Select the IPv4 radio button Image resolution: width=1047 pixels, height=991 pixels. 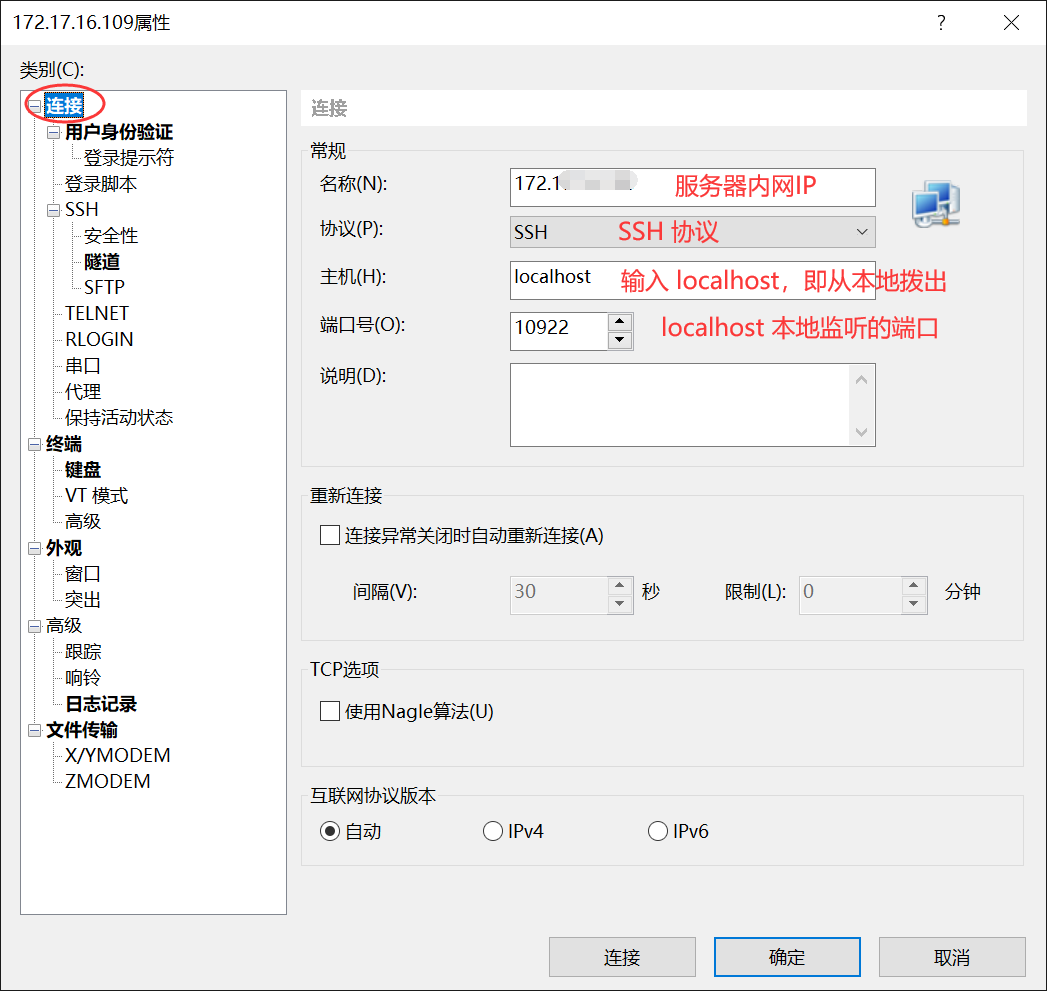coord(493,830)
